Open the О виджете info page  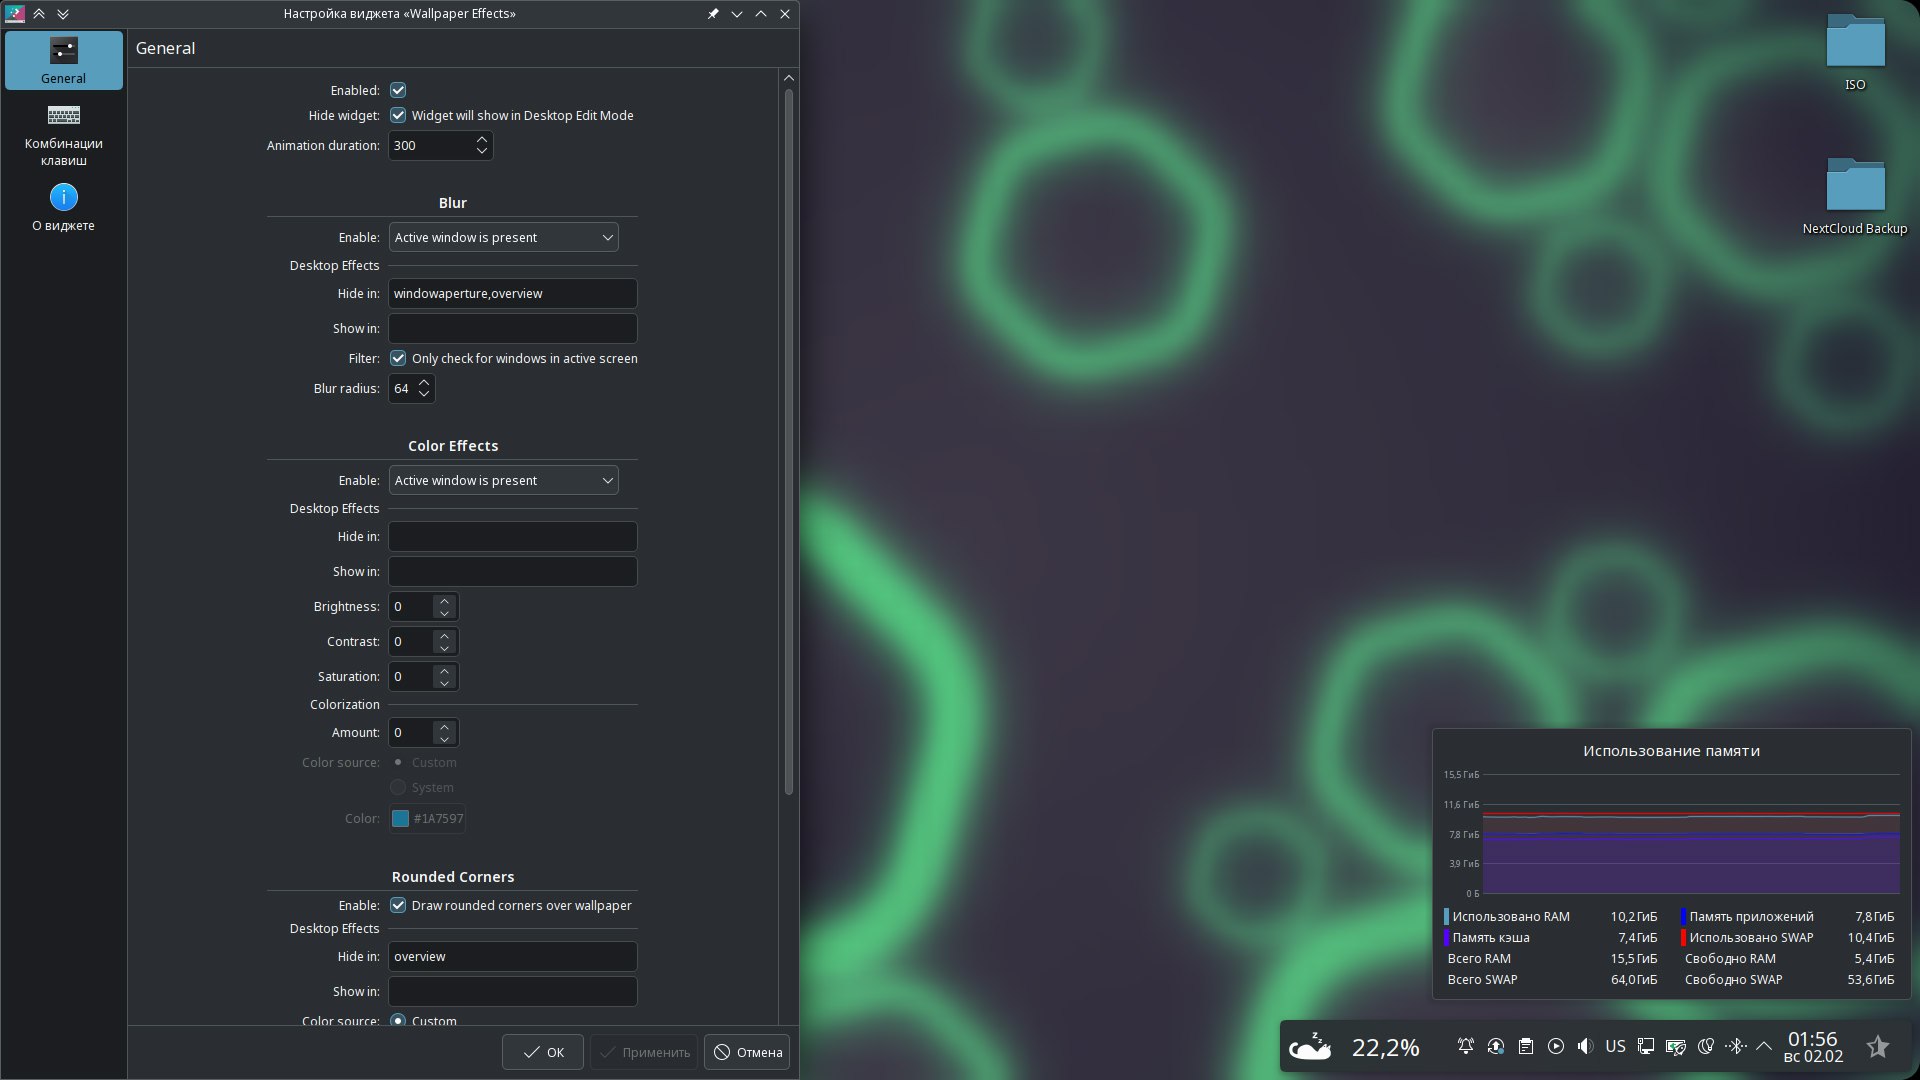(x=63, y=207)
